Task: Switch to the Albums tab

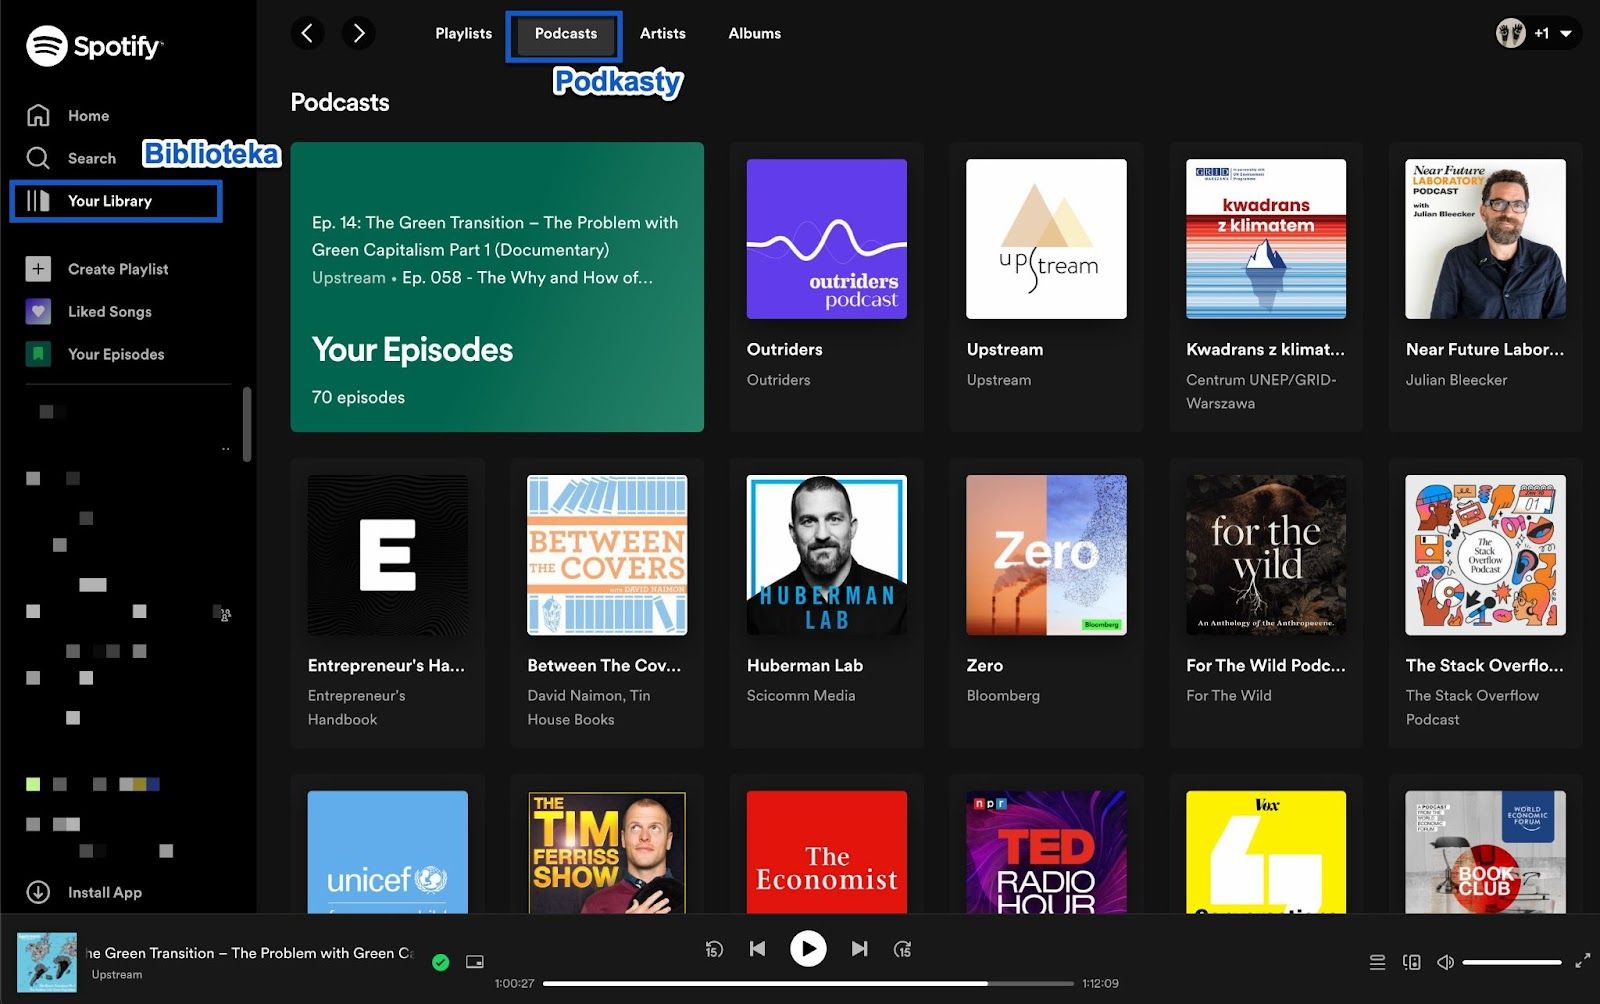Action: coord(754,33)
